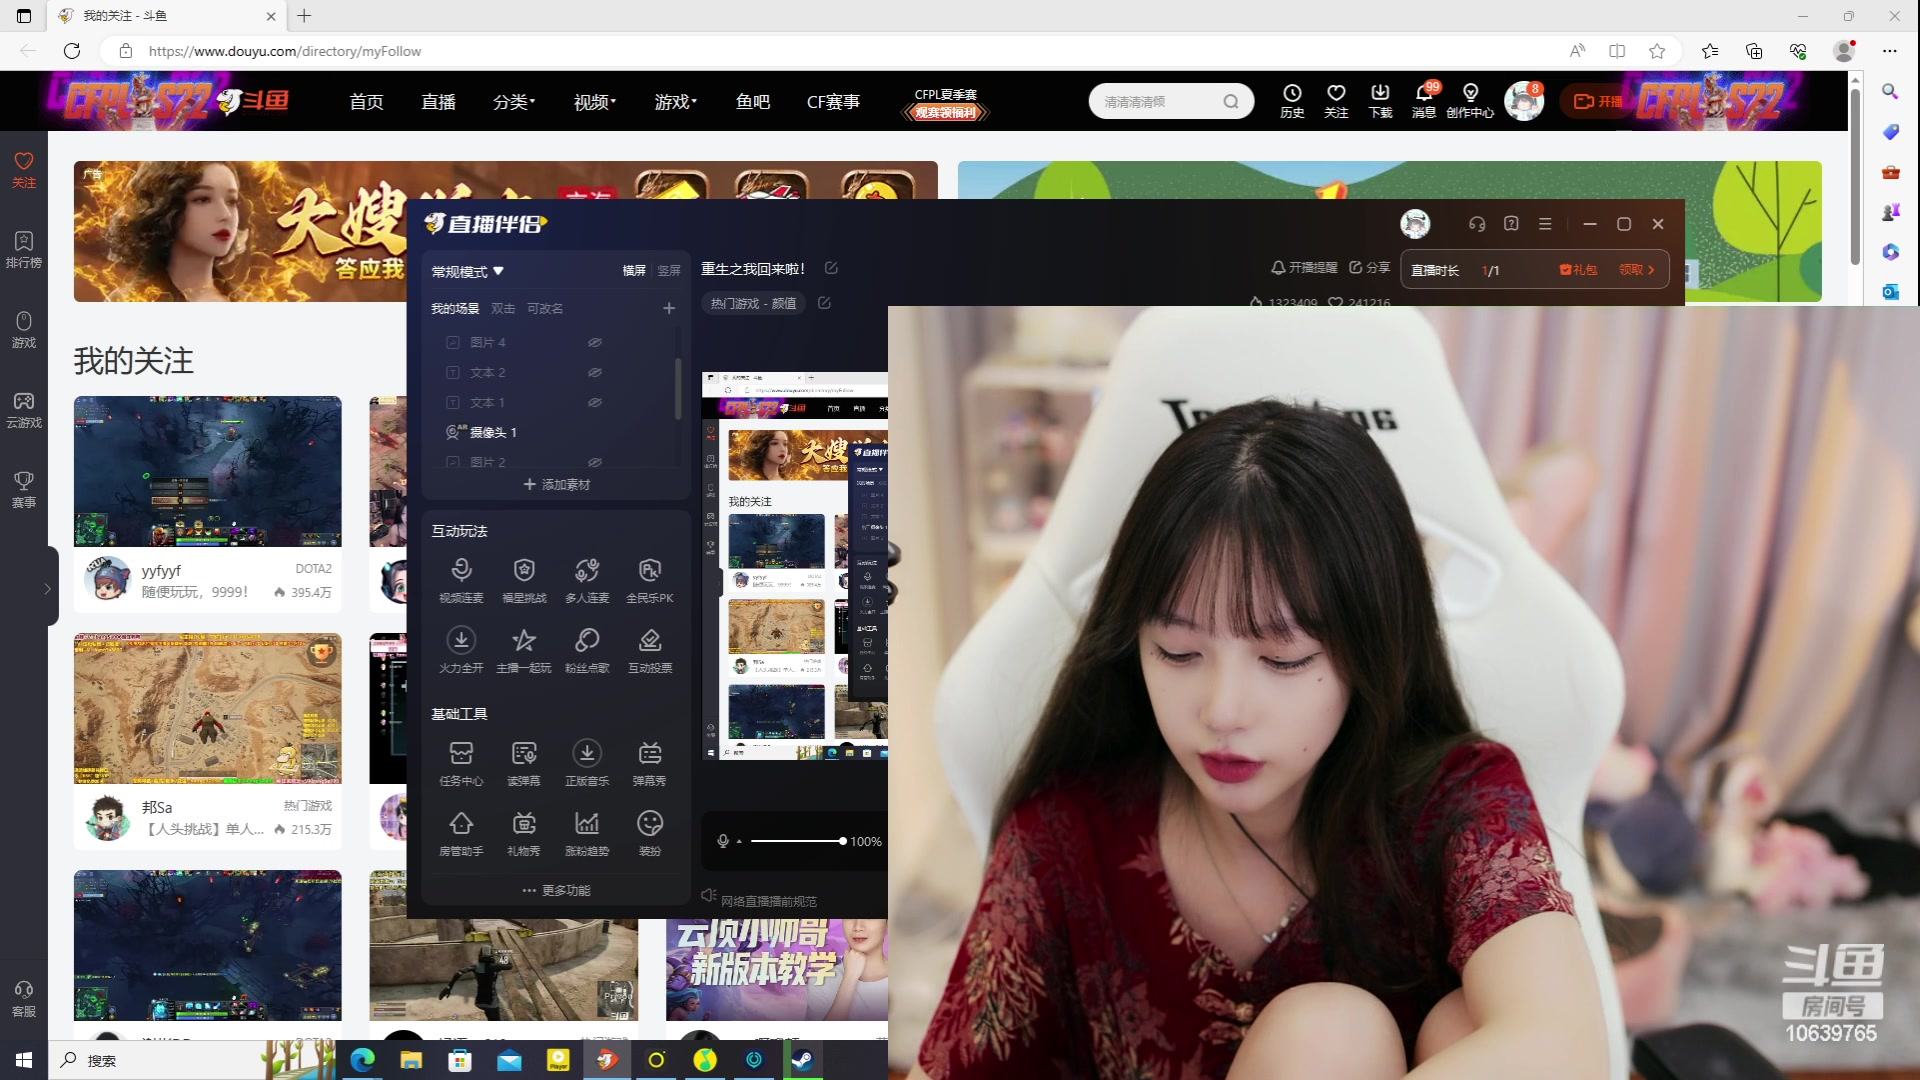The image size is (1920, 1080).
Task: Expand the 常规模式 mode dropdown
Action: [467, 272]
